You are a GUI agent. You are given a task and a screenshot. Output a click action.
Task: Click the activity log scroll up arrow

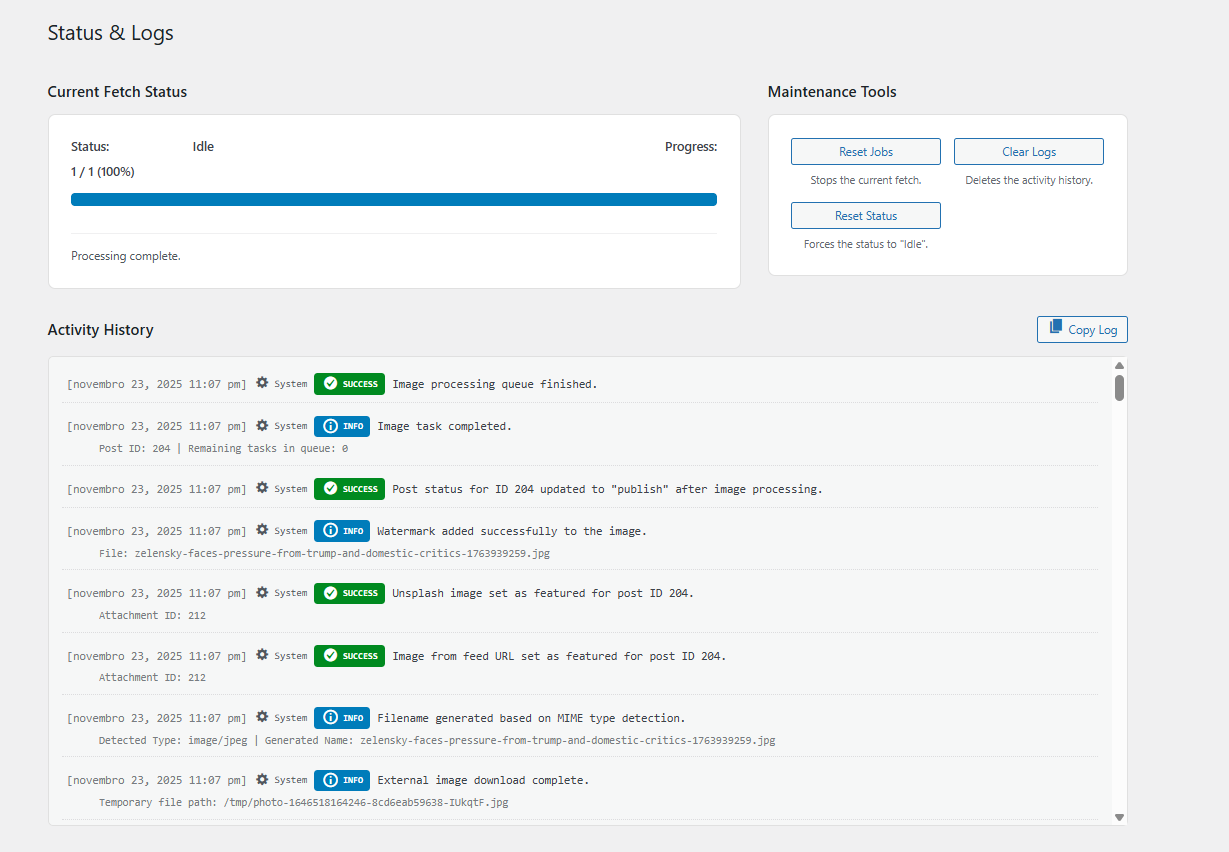[1119, 365]
